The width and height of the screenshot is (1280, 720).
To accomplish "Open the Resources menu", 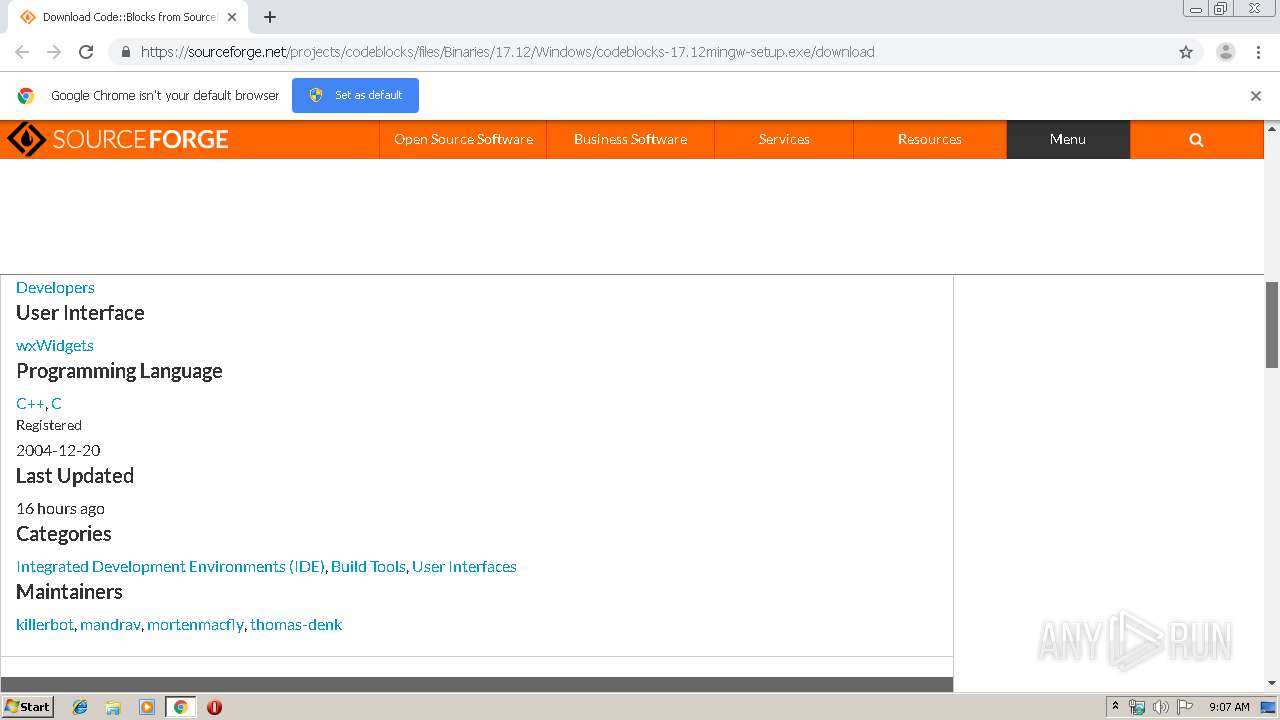I will tap(930, 140).
